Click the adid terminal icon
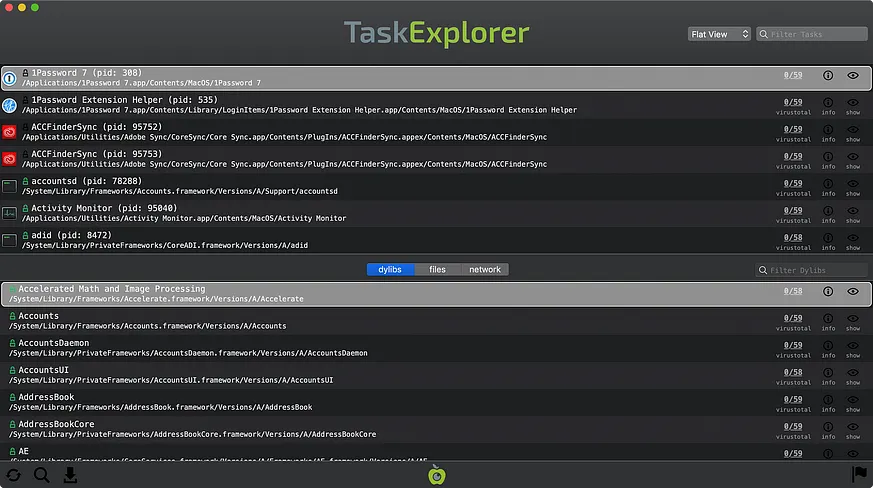The height and width of the screenshot is (488, 873). point(9,240)
